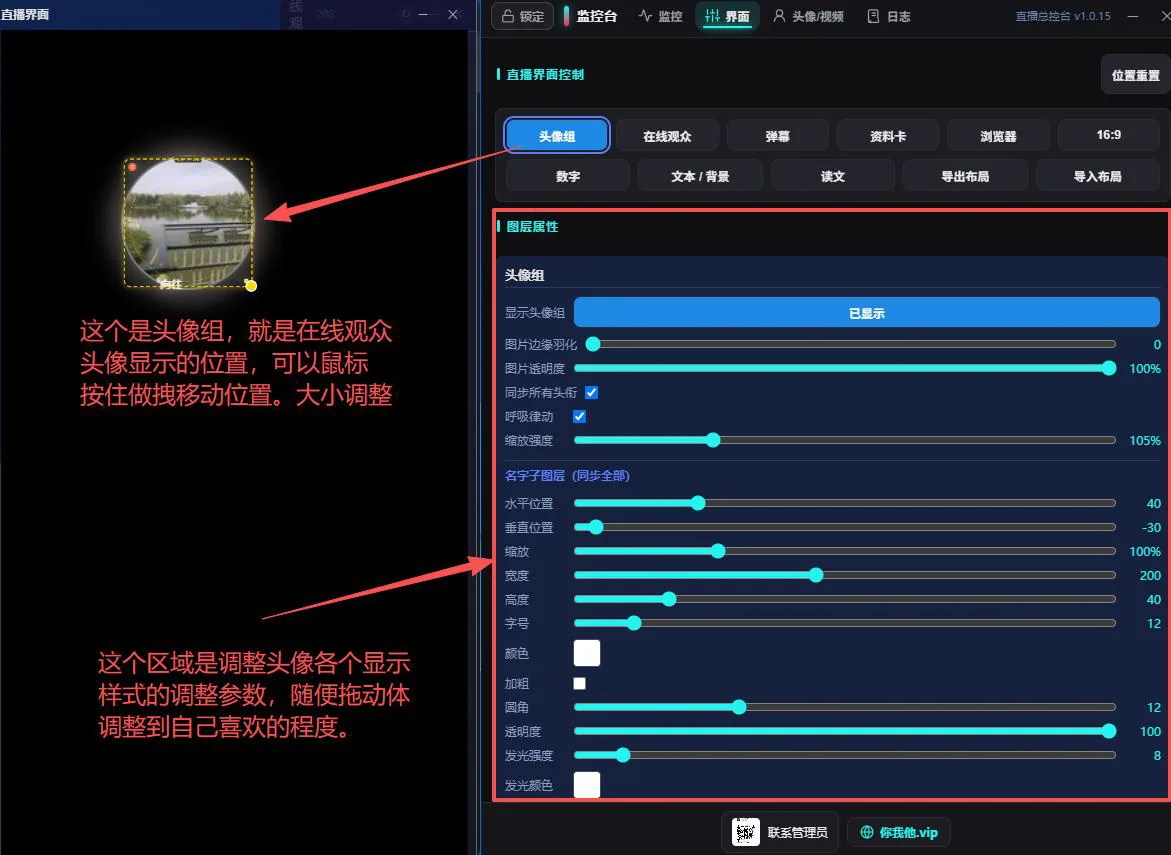Adjust the name layer 透明度 slider
The height and width of the screenshot is (855, 1171).
pos(845,731)
